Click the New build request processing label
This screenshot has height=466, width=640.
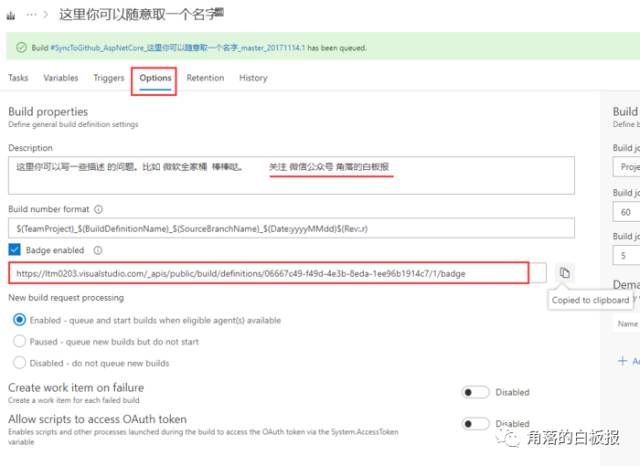click(66, 298)
